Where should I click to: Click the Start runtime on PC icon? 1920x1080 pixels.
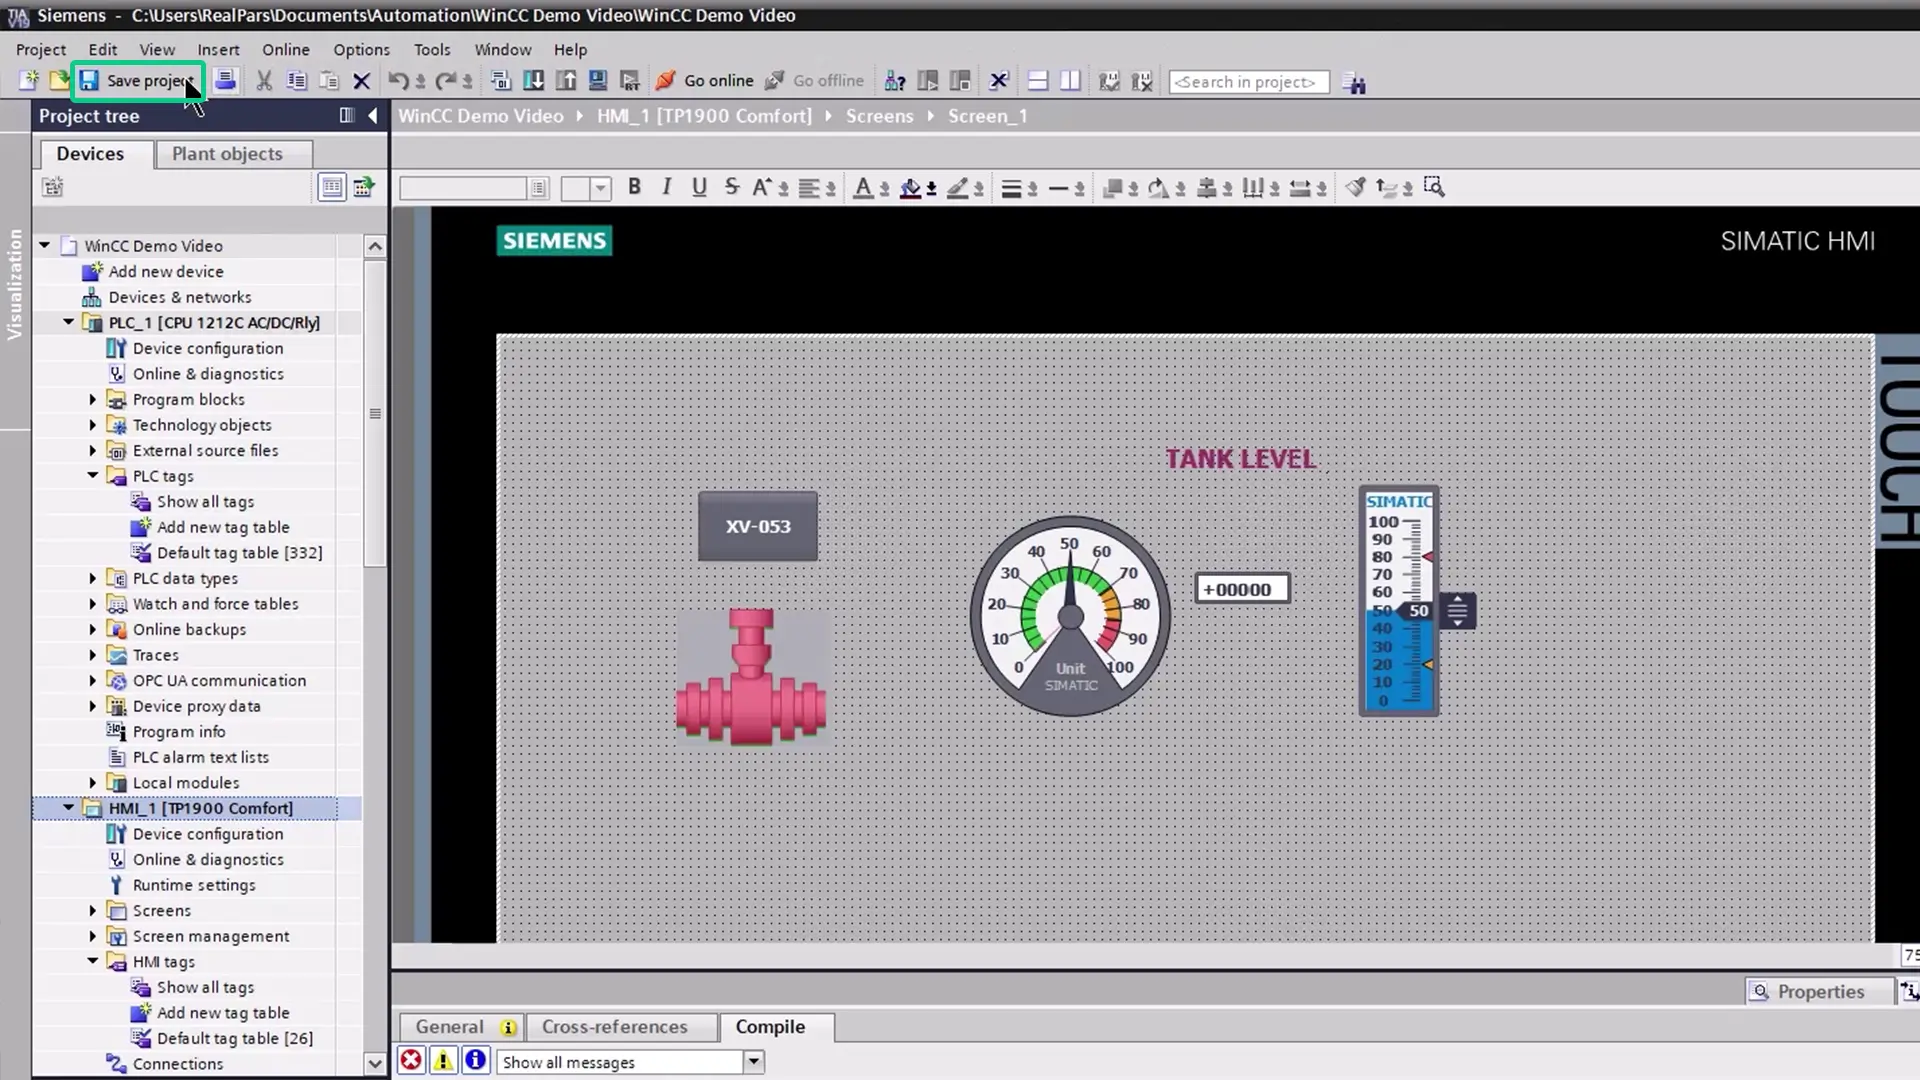tap(630, 81)
